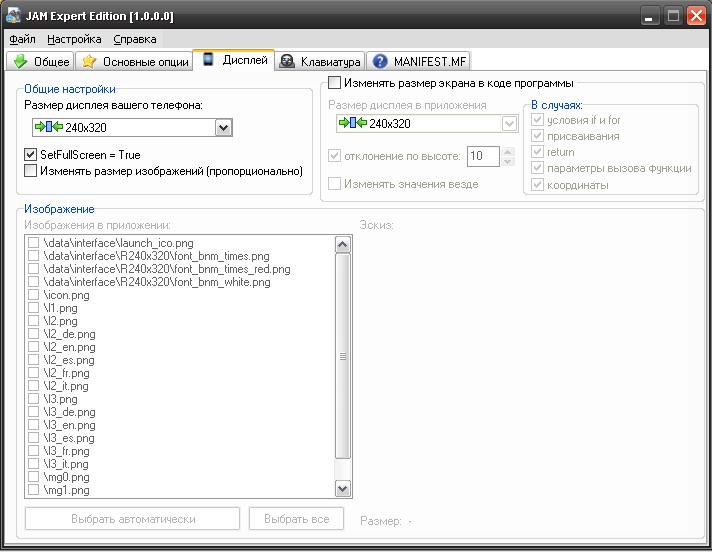The height and width of the screenshot is (552, 712).
Task: Toggle параметры вызова функции checkbox
Action: click(538, 168)
